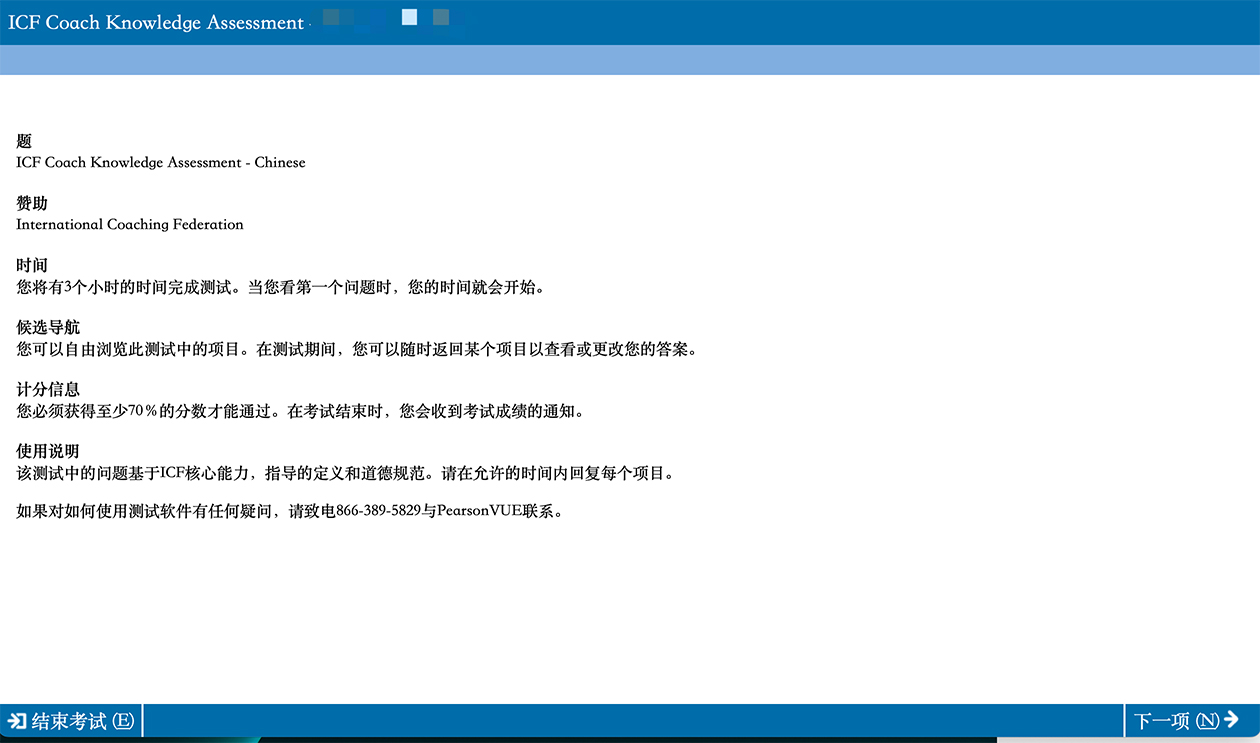Click the 3-hour time limit sentence

(280, 287)
